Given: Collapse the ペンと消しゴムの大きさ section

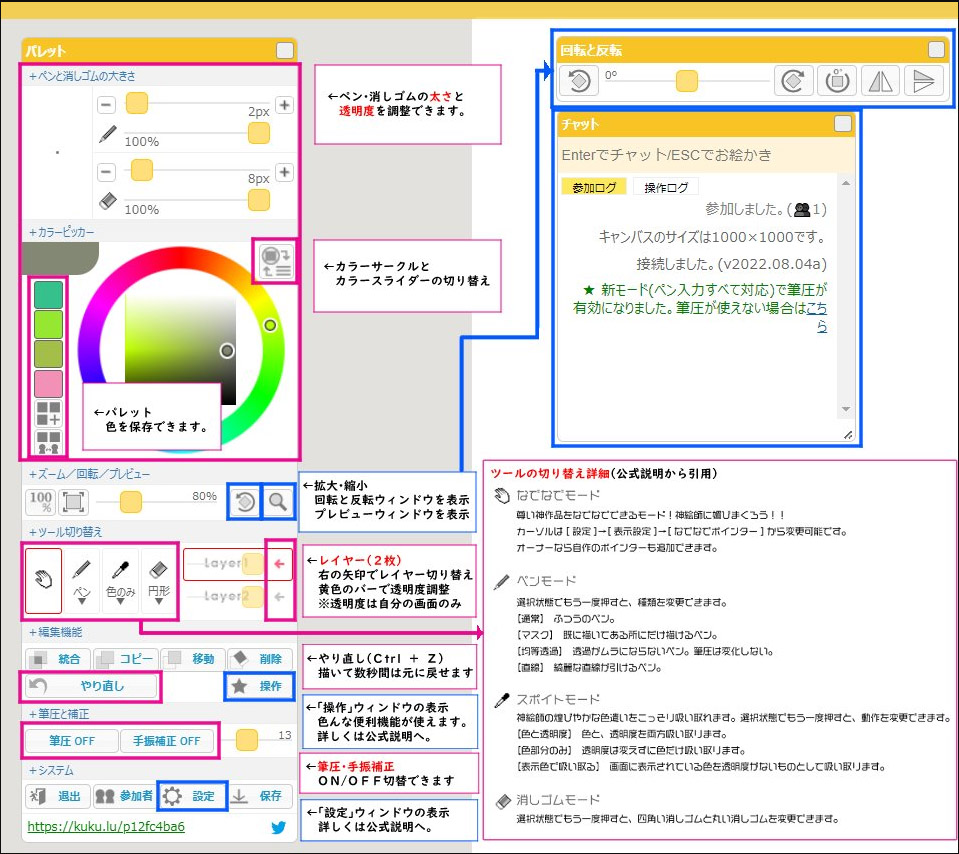Looking at the screenshot, I should (82, 76).
